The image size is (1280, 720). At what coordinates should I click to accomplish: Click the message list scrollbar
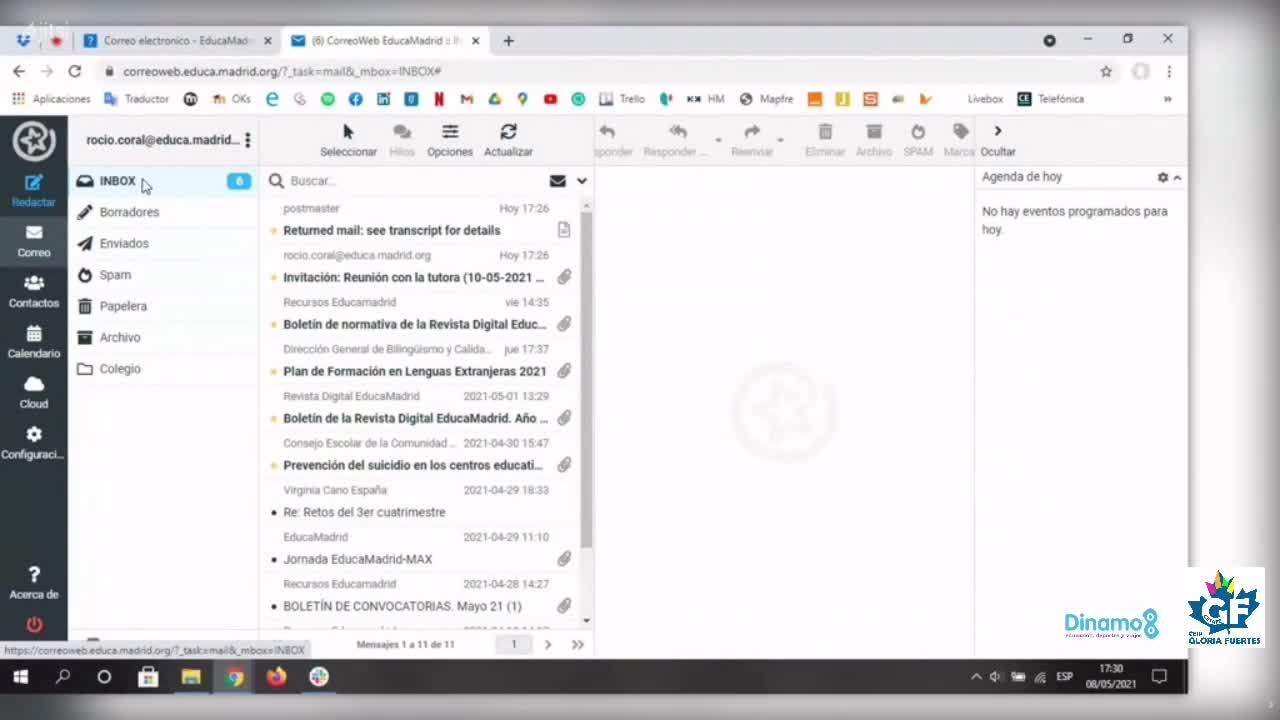[586, 380]
